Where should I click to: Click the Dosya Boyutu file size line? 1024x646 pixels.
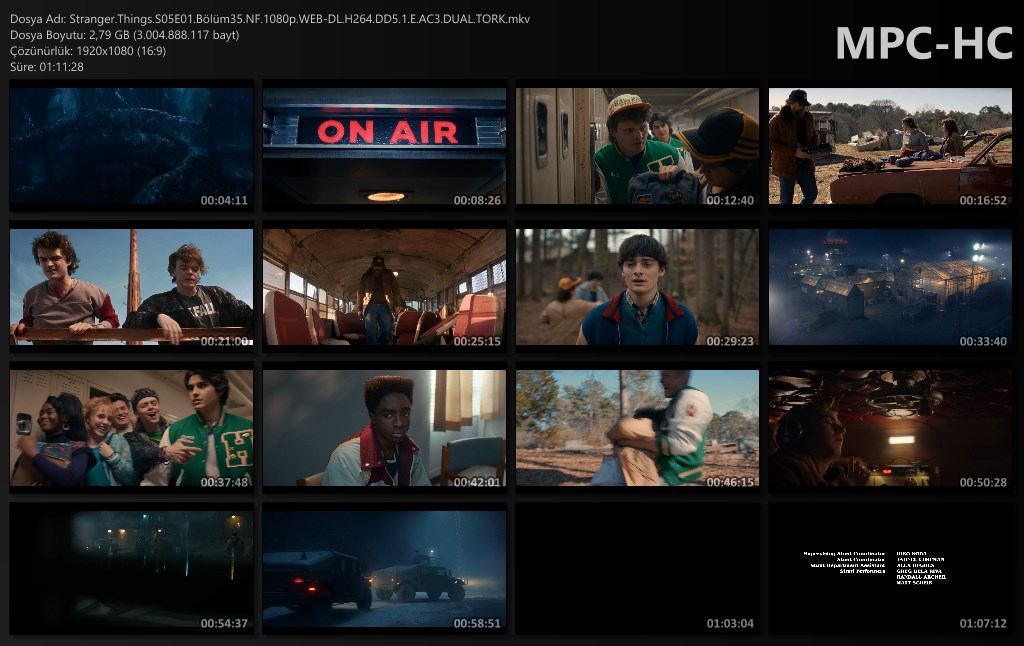click(x=124, y=35)
